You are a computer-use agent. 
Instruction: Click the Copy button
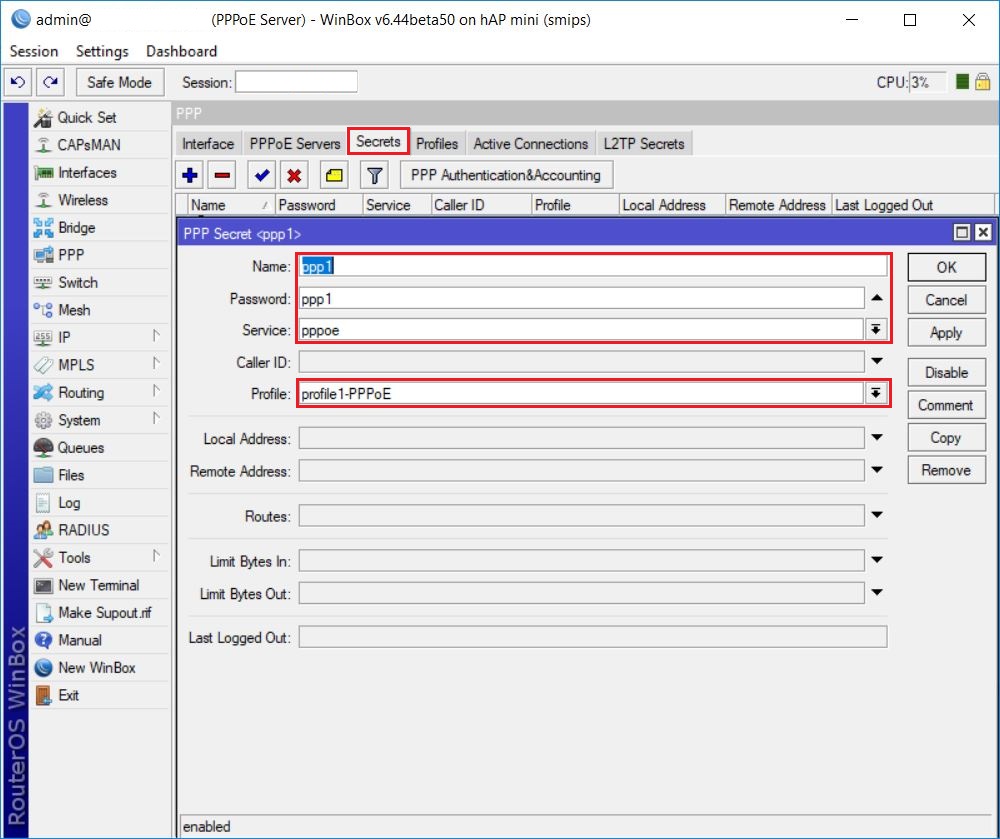[946, 438]
